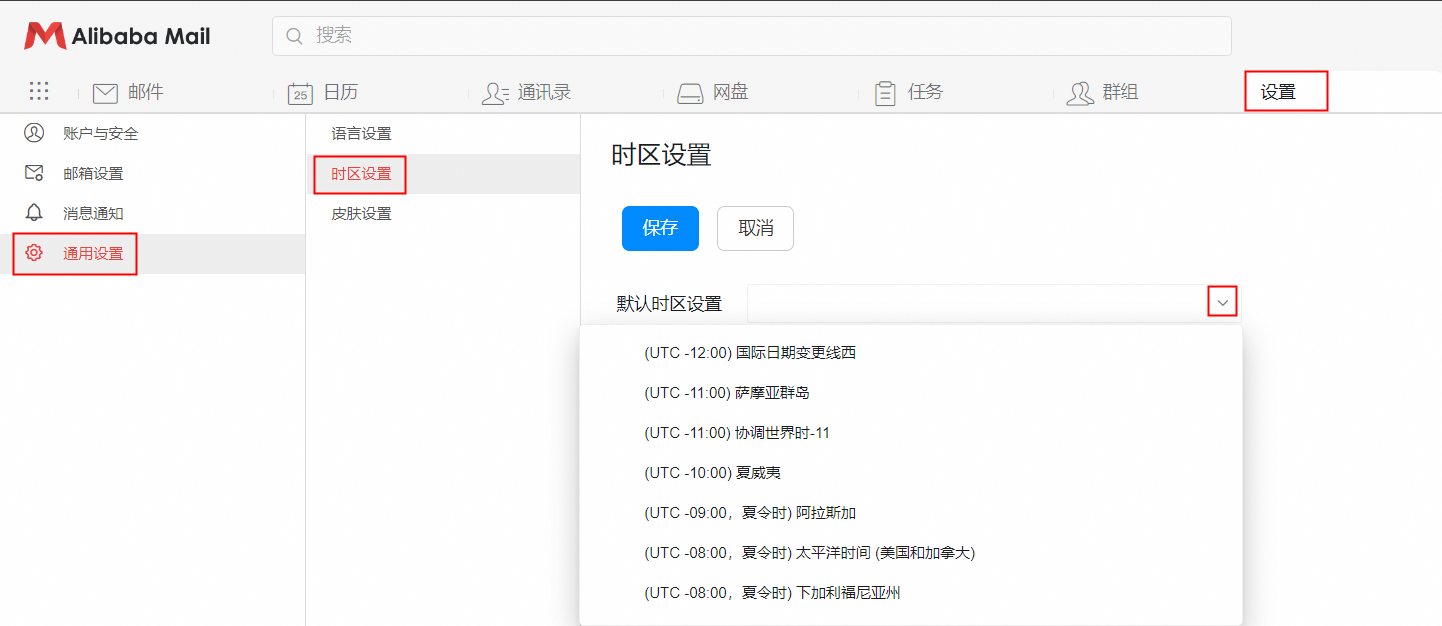Click the Contacts person icon
The image size is (1442, 626).
click(x=495, y=93)
